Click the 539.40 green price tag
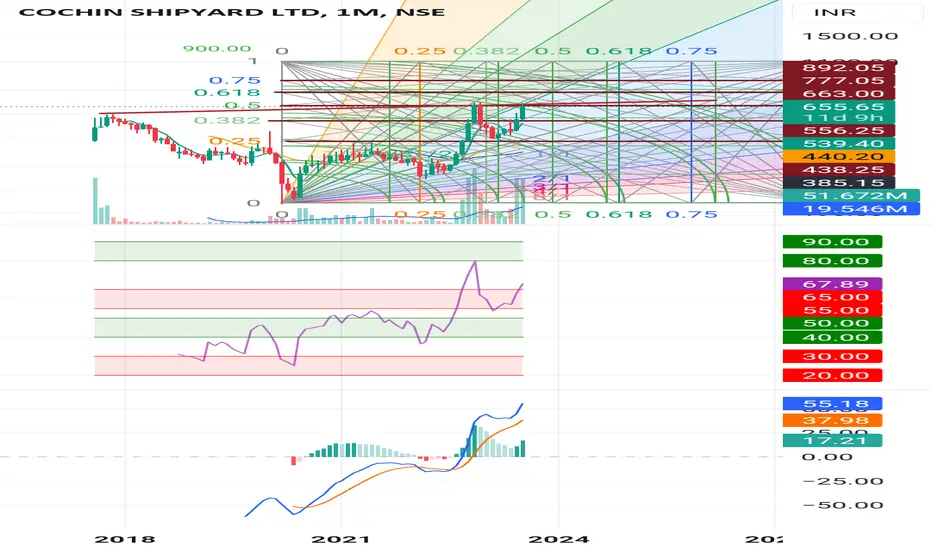Image resolution: width=932 pixels, height=550 pixels. click(839, 143)
